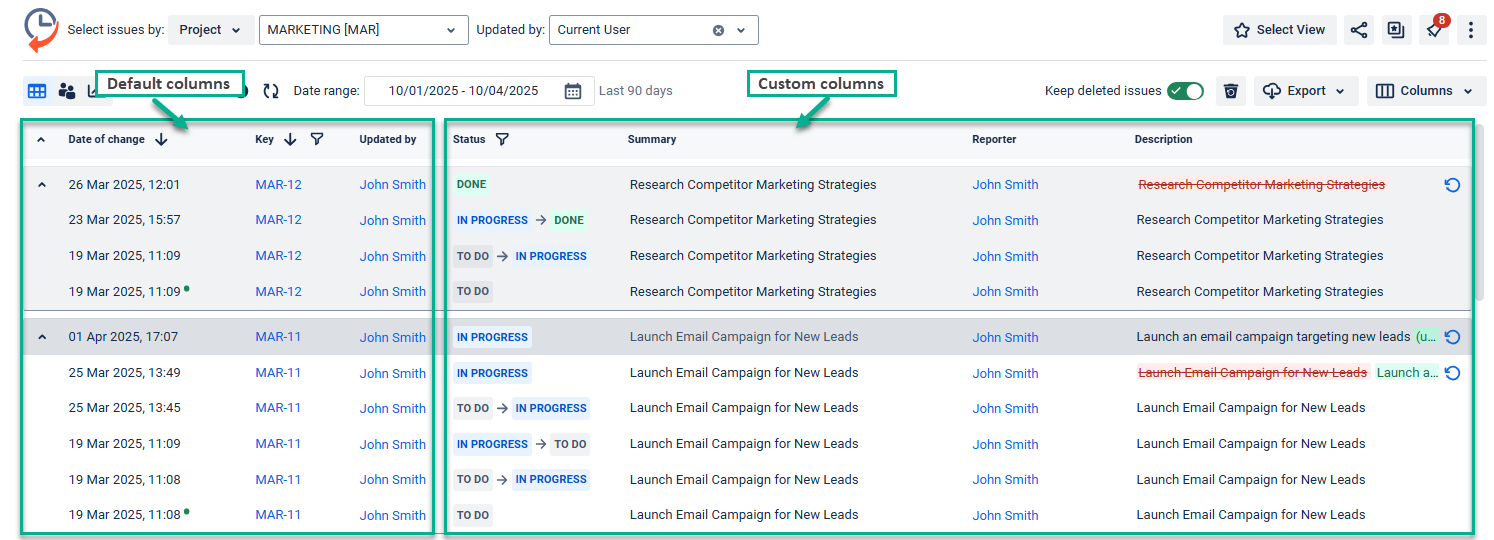
Task: Click the date range input field
Action: 463,91
